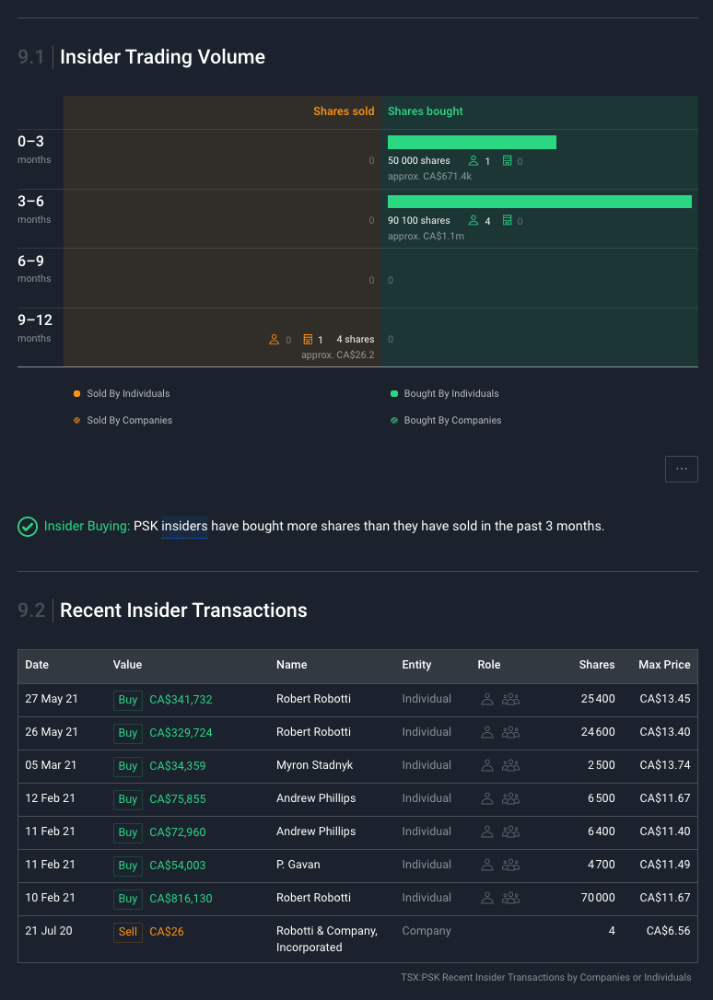The width and height of the screenshot is (713, 1000).
Task: Click the company sellers icon in 9–12 months row
Action: click(307, 340)
